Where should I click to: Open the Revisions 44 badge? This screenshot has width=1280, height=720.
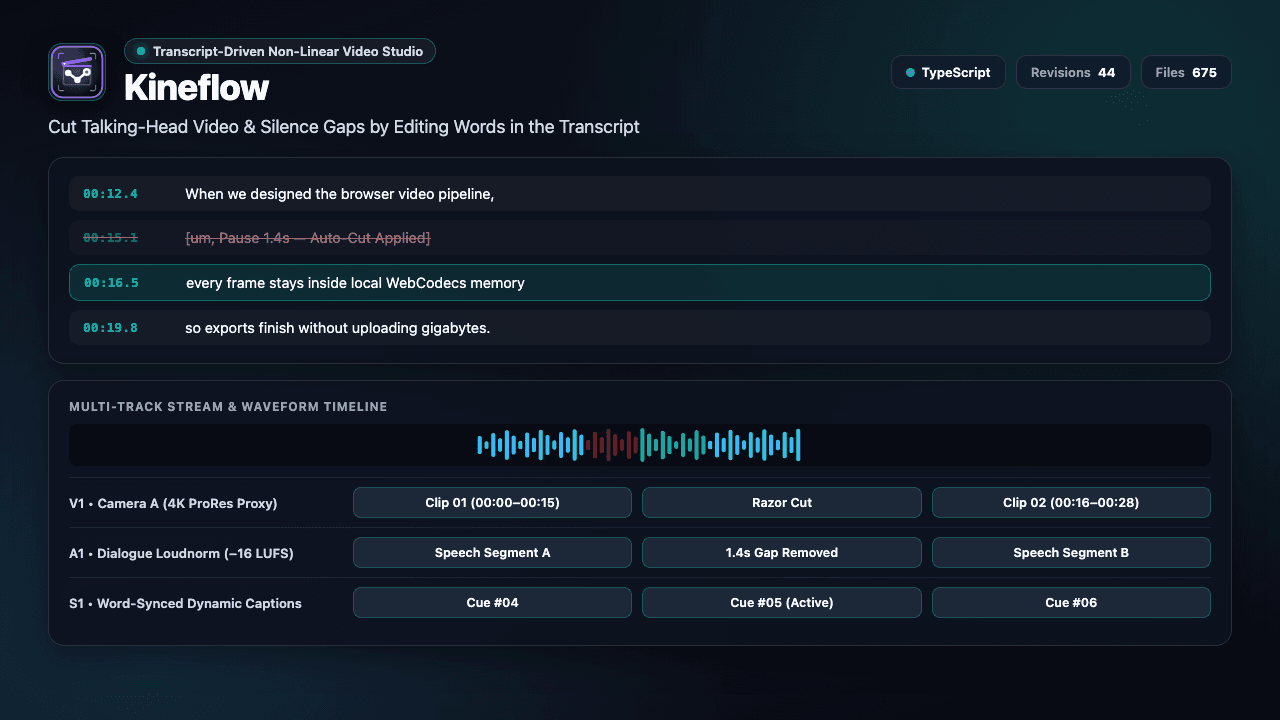(x=1073, y=73)
